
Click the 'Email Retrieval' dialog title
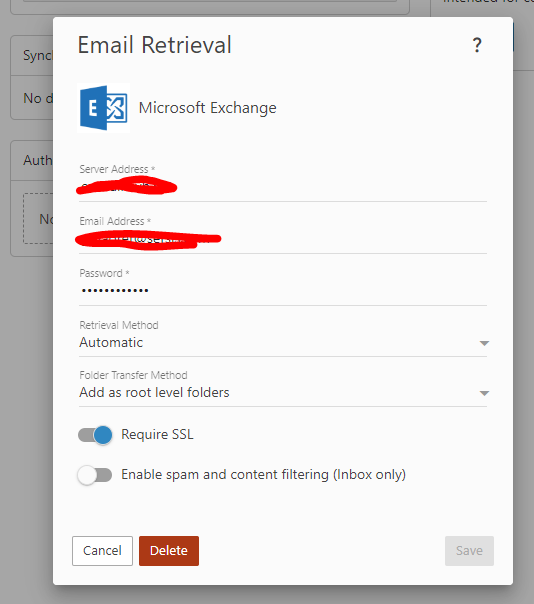coord(154,45)
